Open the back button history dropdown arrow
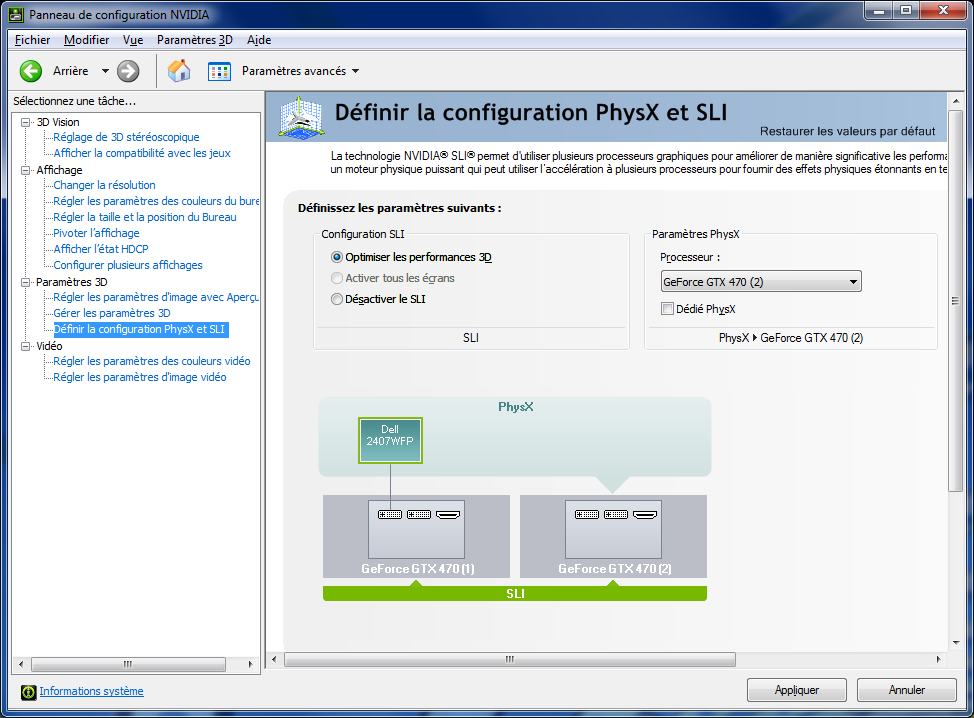 105,71
